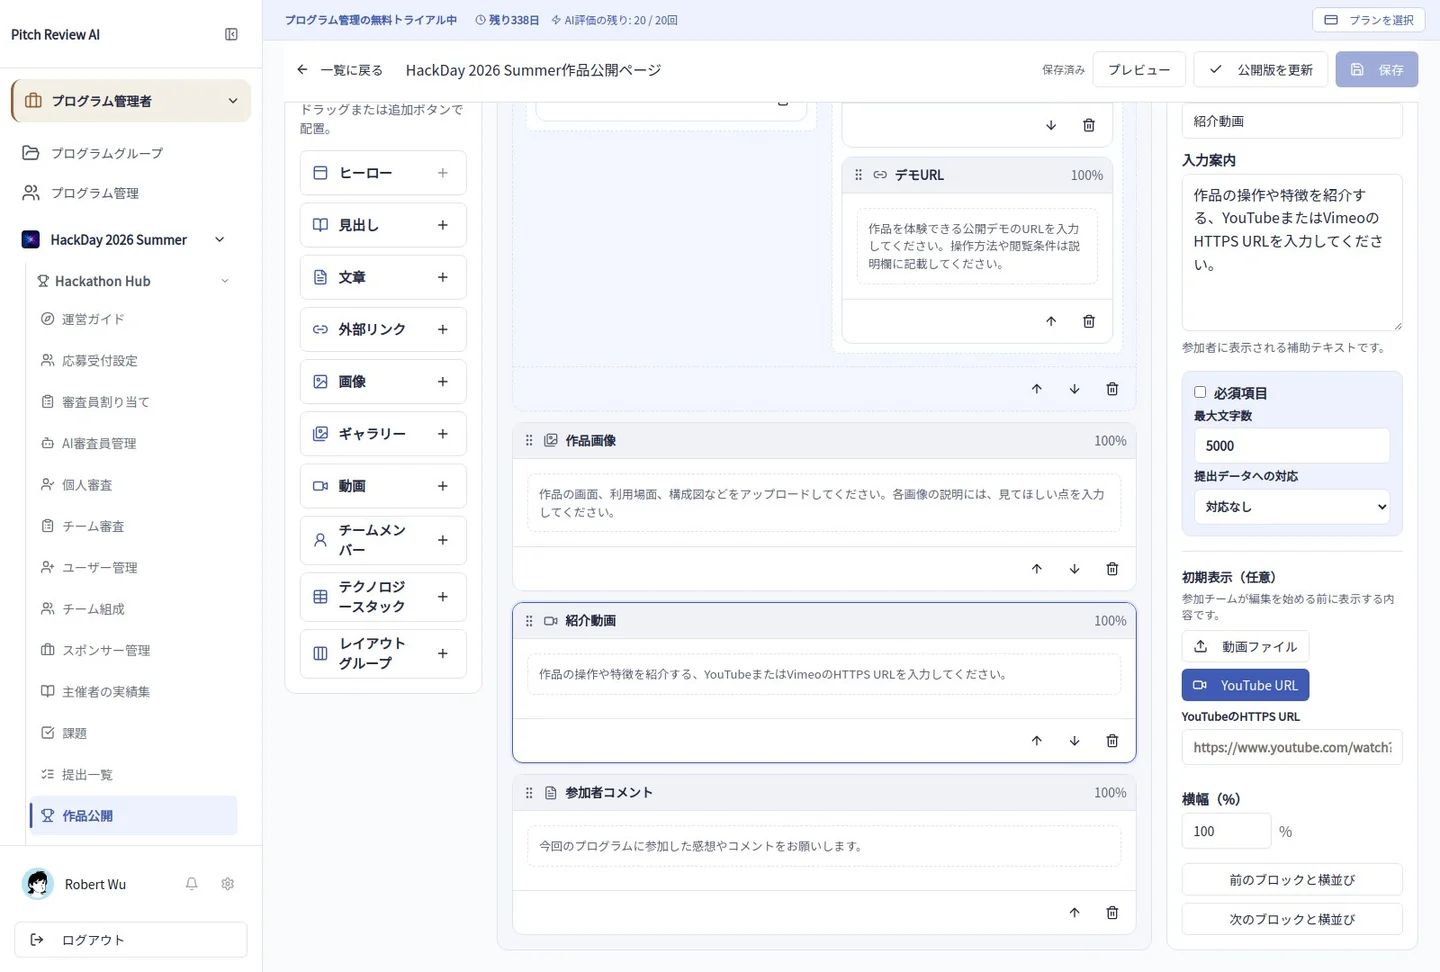Go back with the 一覧に戻る arrow

302,70
